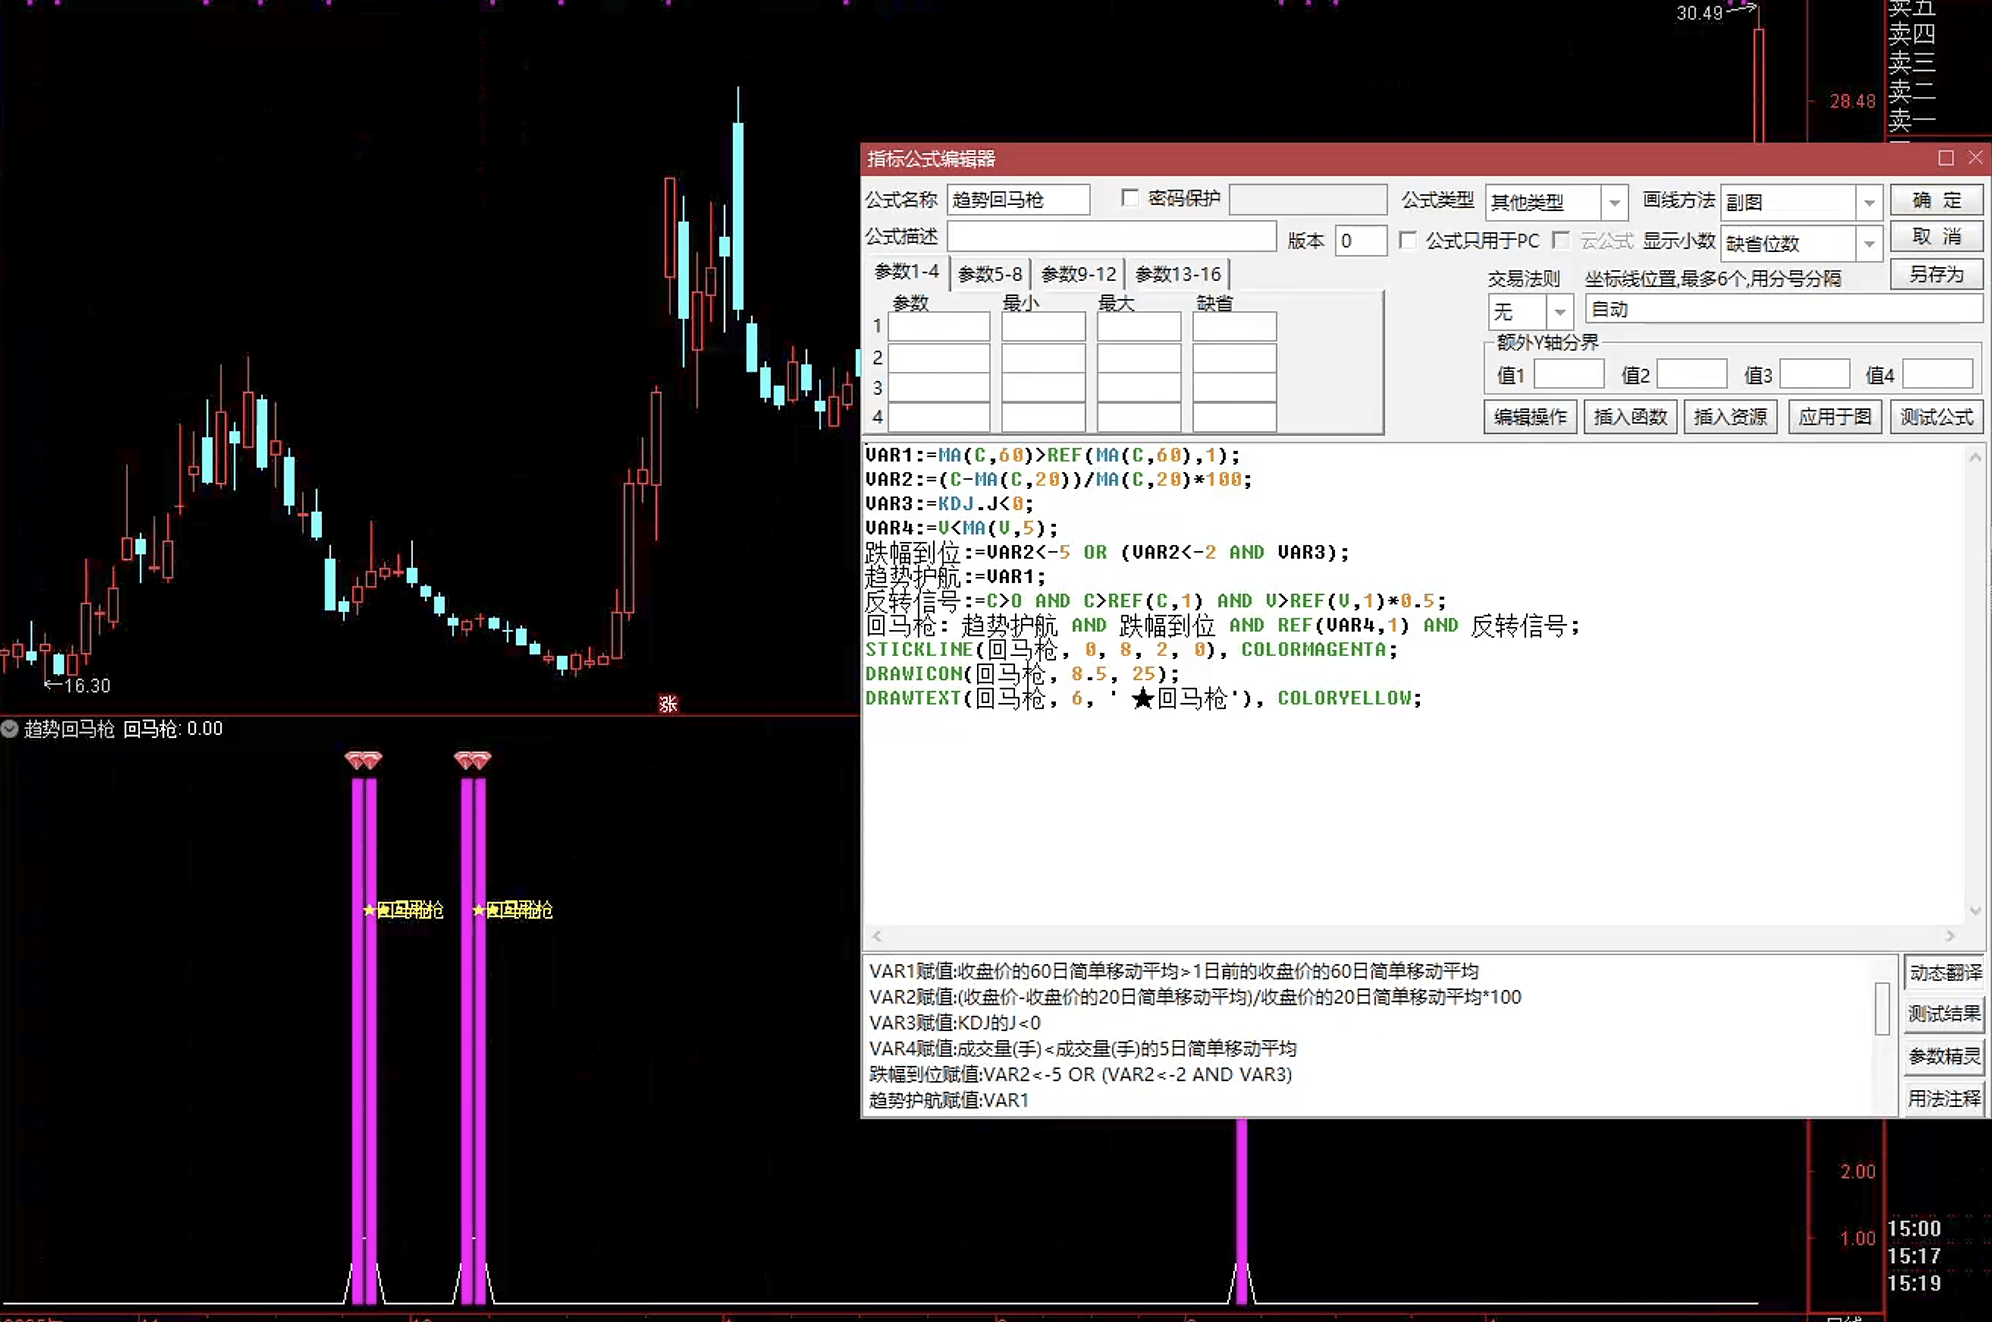Open the 画线方法 dropdown
1992x1322 pixels.
[1869, 203]
